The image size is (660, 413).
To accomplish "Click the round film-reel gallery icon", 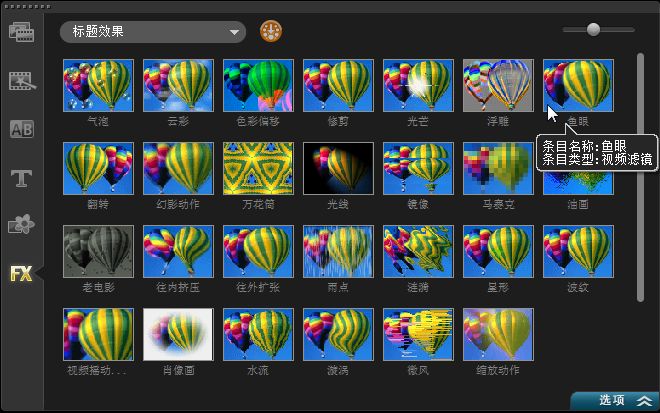I will [x=270, y=32].
